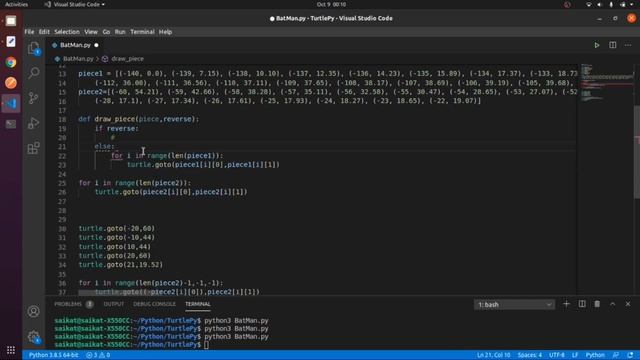This screenshot has height=360, width=640.
Task: Open the Selection menu
Action: 67,32
